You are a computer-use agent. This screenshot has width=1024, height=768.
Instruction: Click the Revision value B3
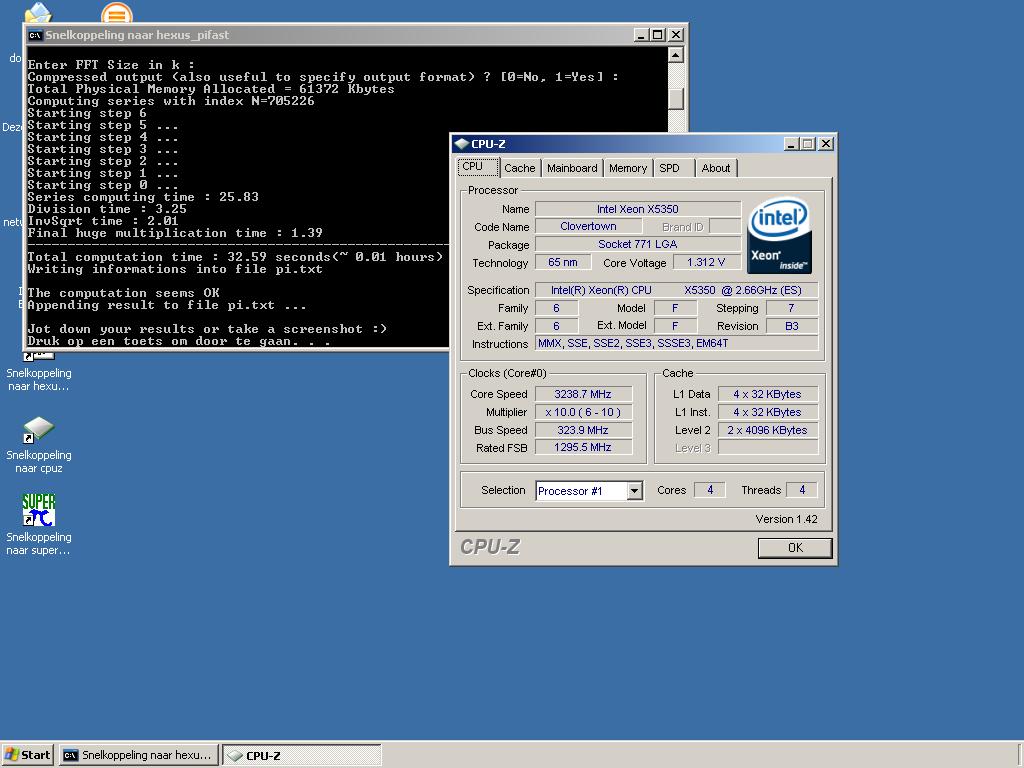(792, 326)
